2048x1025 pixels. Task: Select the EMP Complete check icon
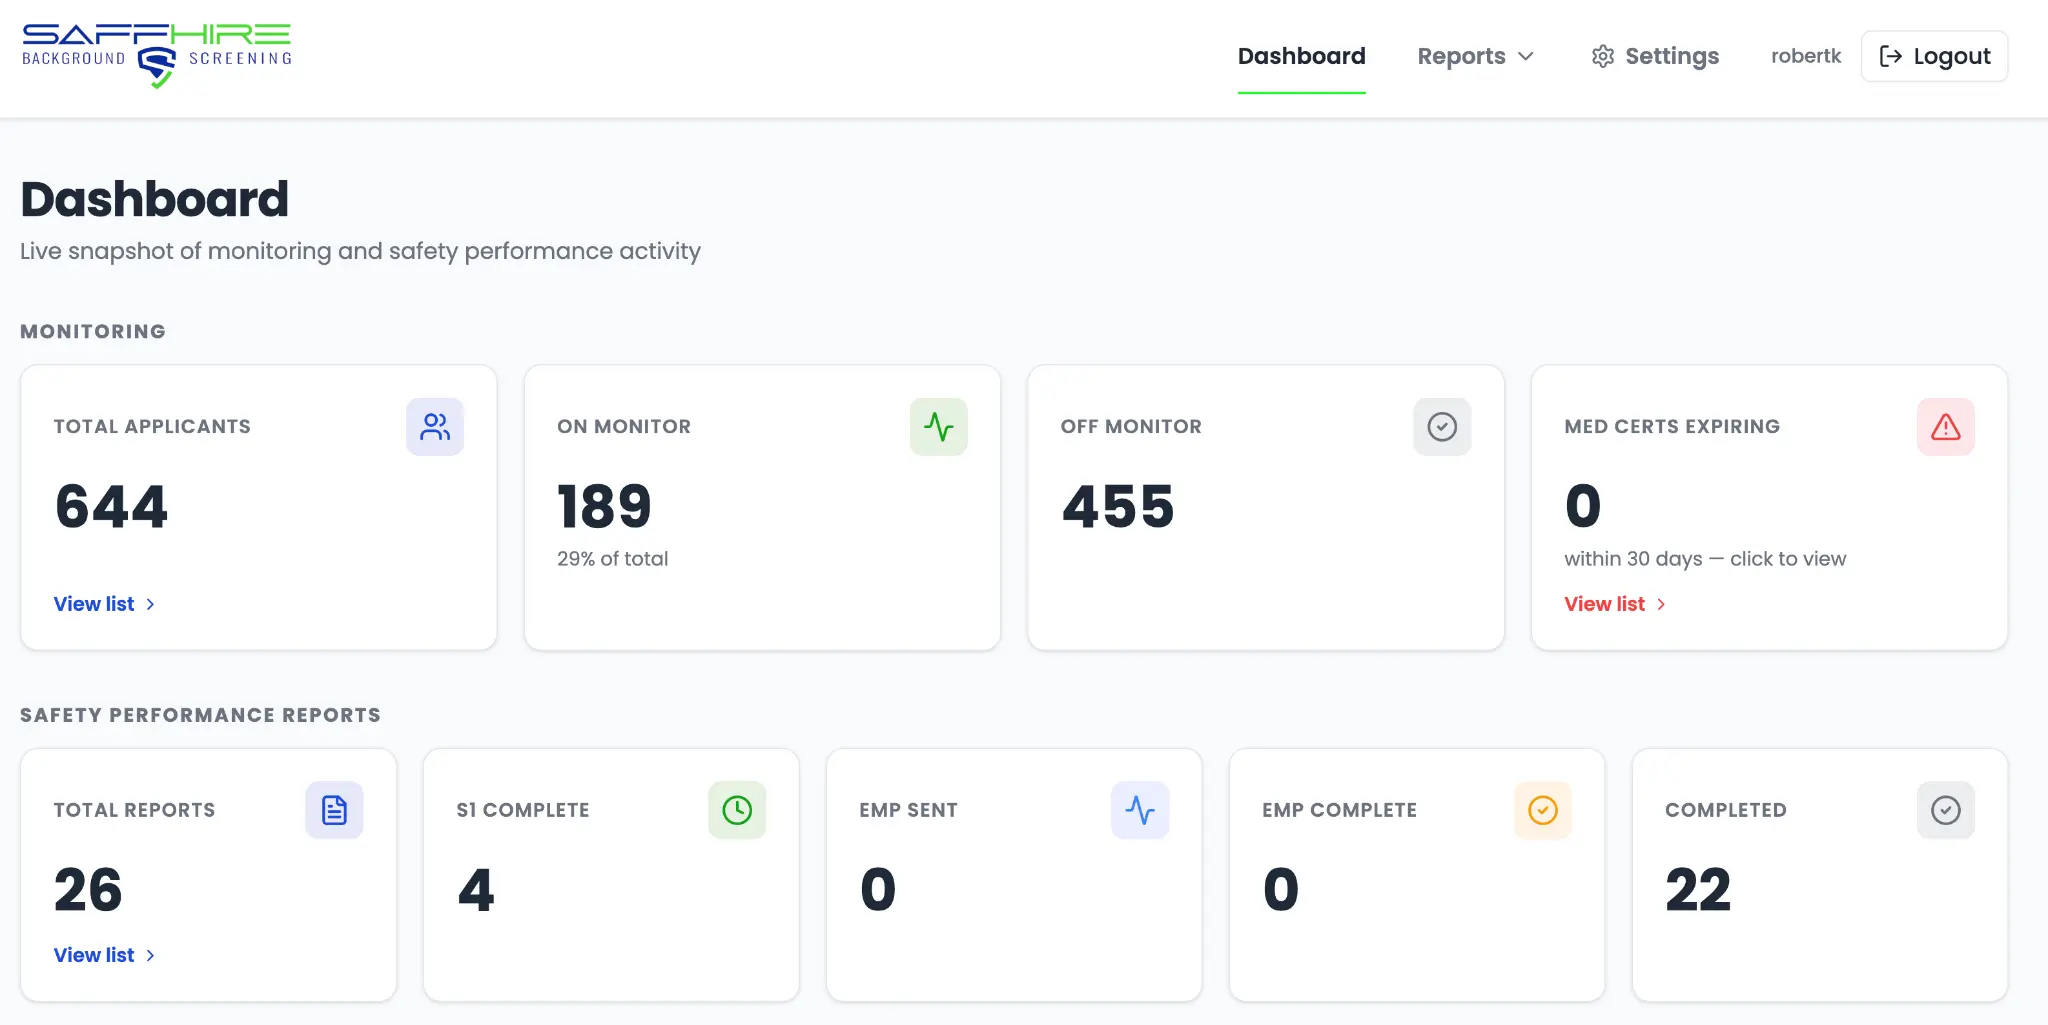pos(1543,810)
